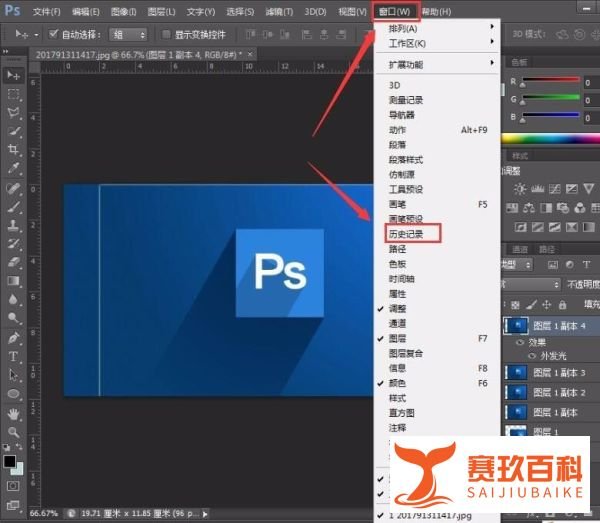Enable the 显示变换控件 checkbox

pyautogui.click(x=166, y=34)
